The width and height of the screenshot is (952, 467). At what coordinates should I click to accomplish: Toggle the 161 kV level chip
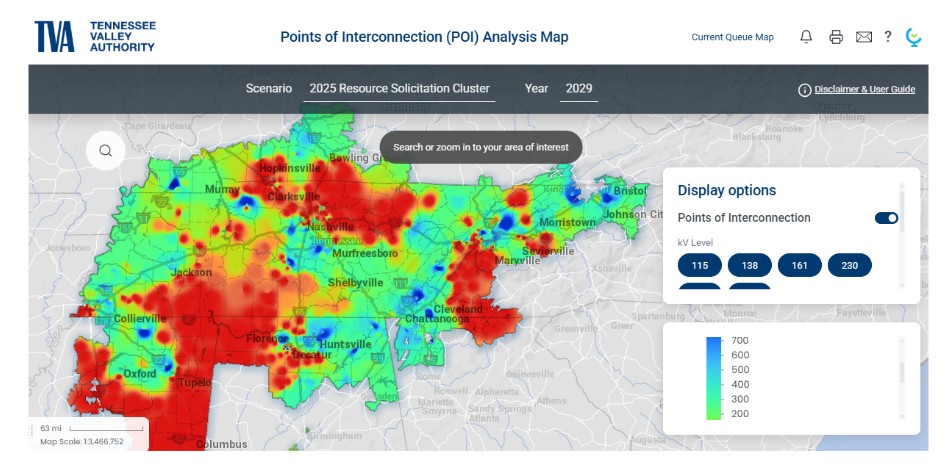pyautogui.click(x=800, y=265)
